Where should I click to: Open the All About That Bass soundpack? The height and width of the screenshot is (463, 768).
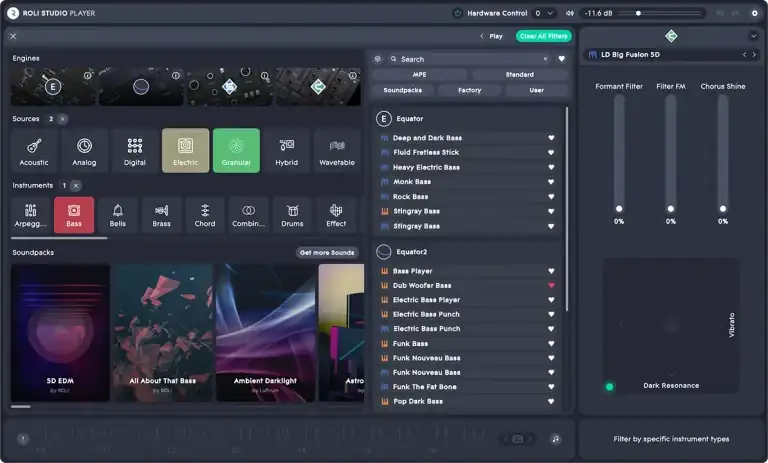tap(163, 333)
